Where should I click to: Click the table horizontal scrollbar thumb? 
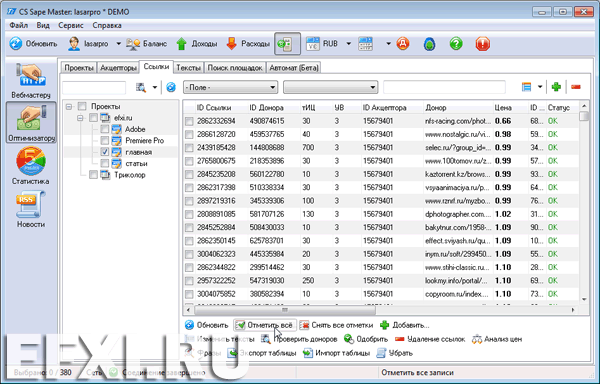pyautogui.click(x=285, y=310)
